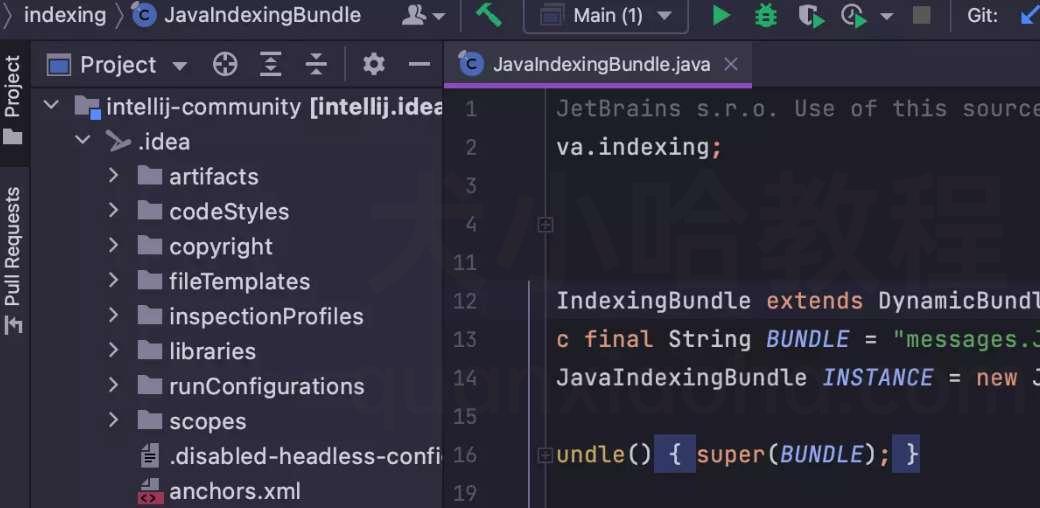The width and height of the screenshot is (1040, 508).
Task: Collapse the .idea folder
Action: pyautogui.click(x=83, y=140)
